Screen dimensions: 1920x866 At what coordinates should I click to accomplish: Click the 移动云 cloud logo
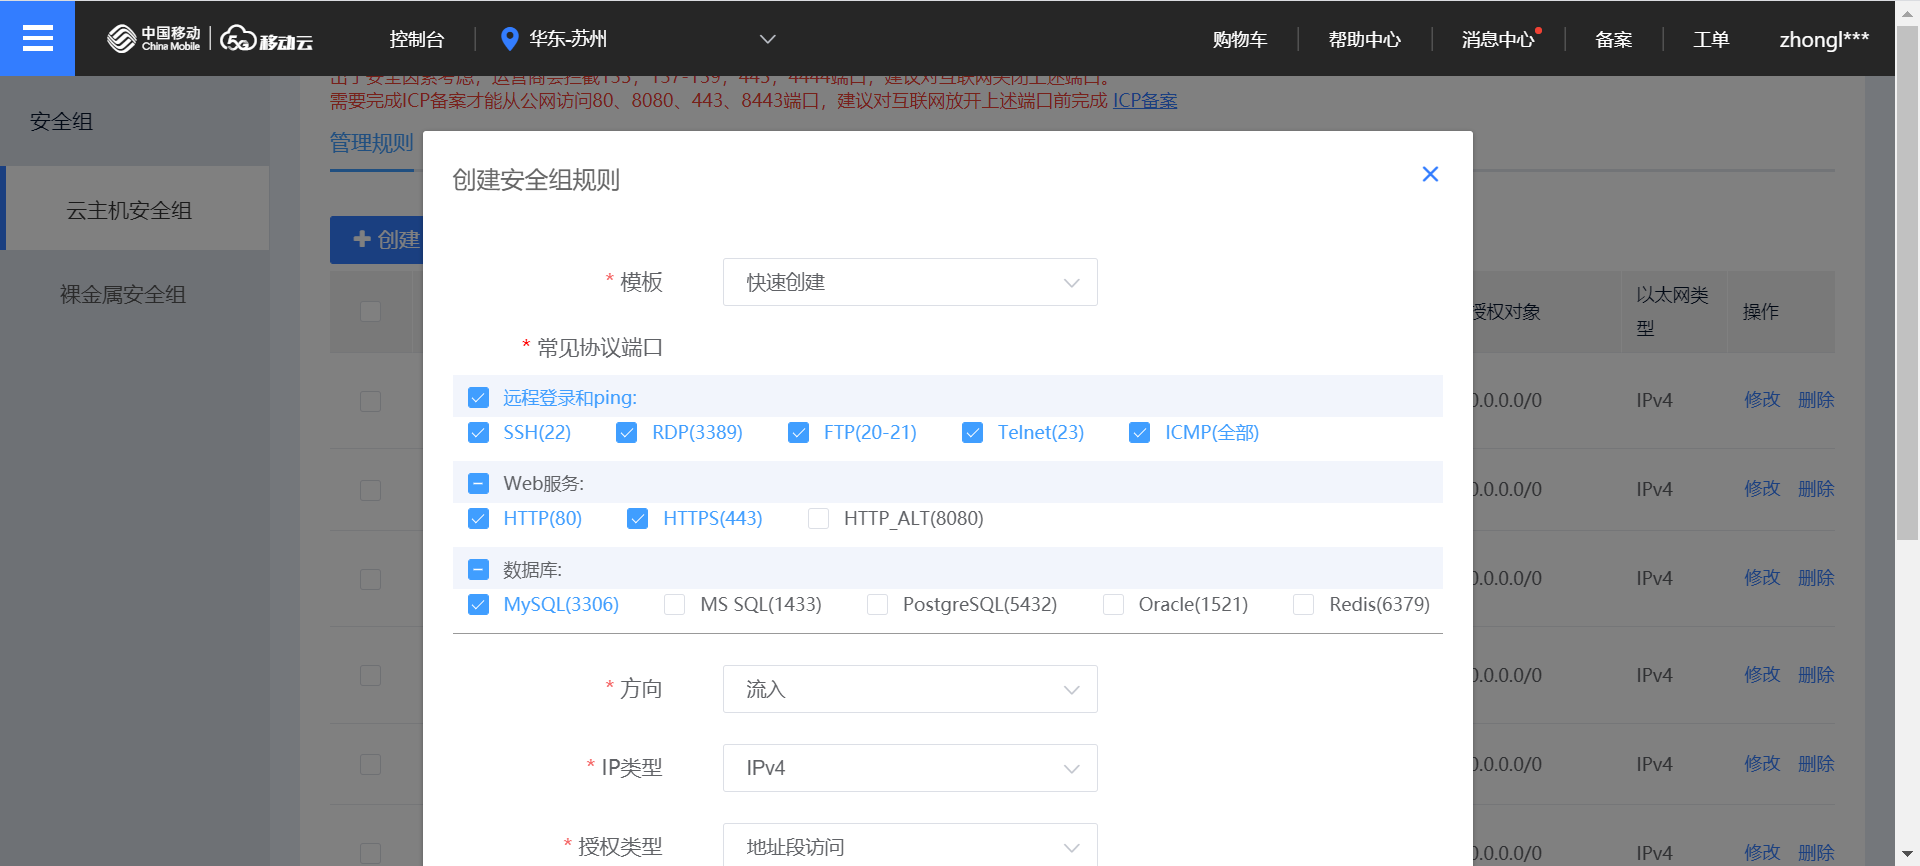[x=267, y=39]
